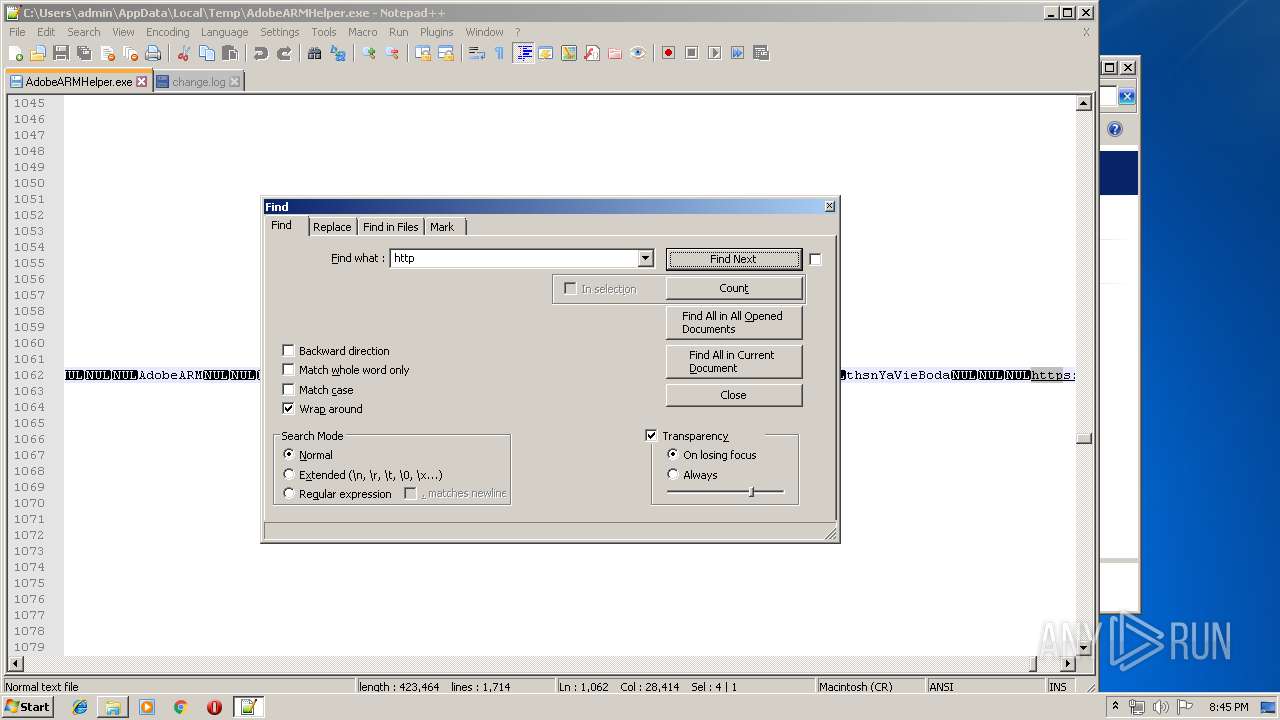Click the Close button in Find dialog
Image resolution: width=1280 pixels, height=720 pixels.
point(734,395)
